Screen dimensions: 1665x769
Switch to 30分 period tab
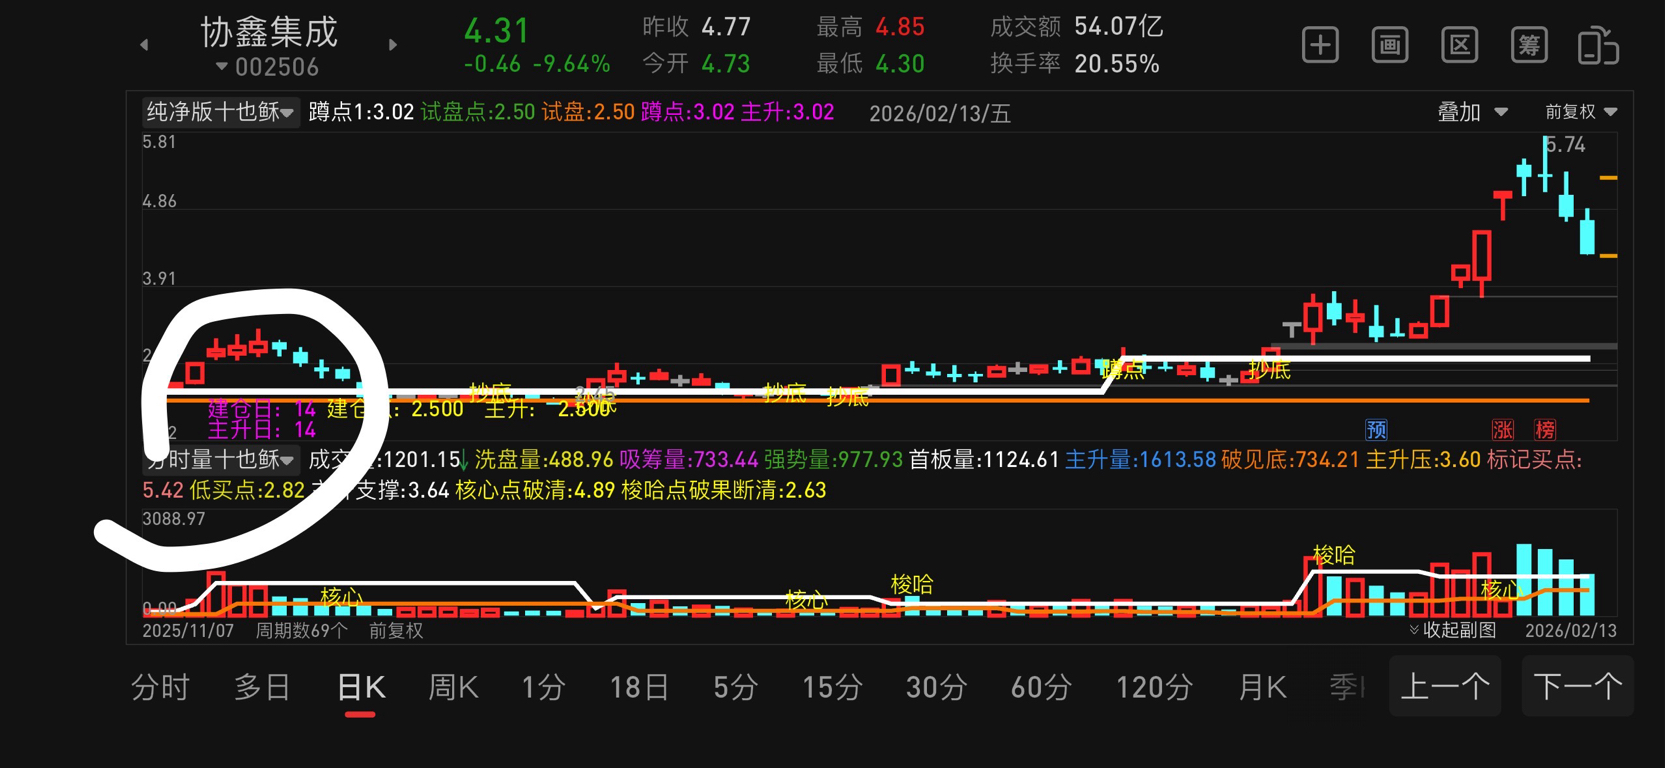tap(936, 688)
